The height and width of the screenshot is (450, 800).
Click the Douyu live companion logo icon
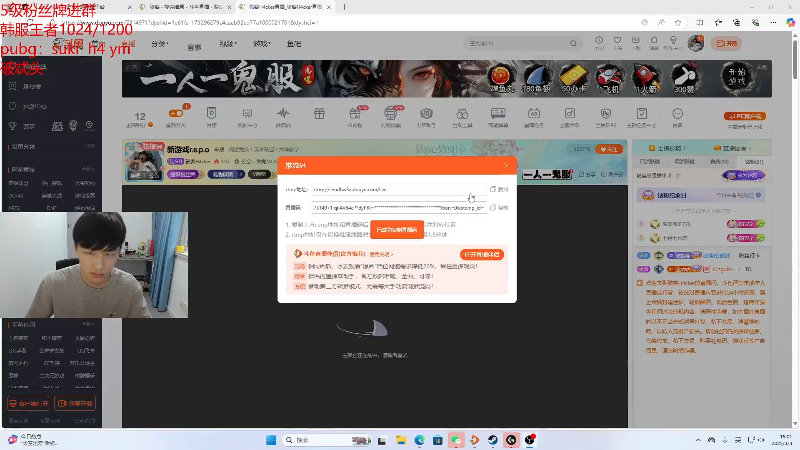(x=298, y=254)
